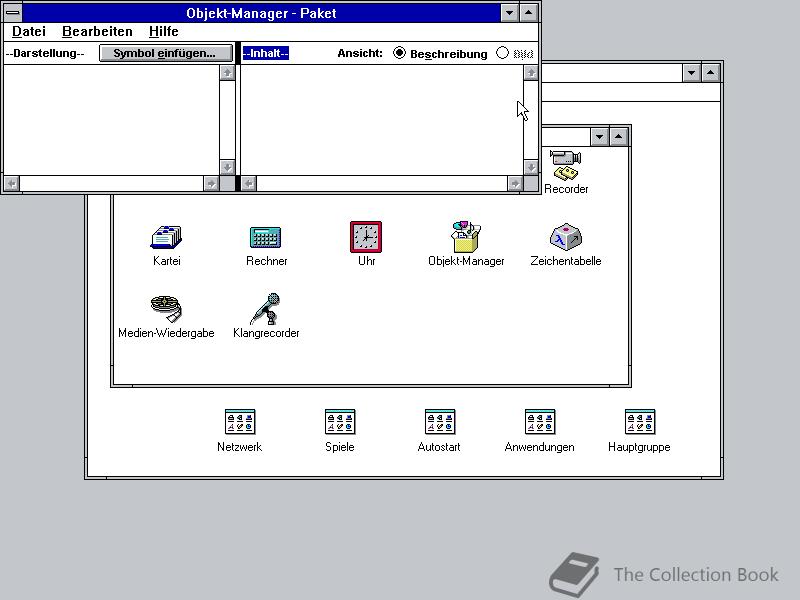Open the Hauptgruppe program group
Screen dimensions: 800x600
(639, 422)
